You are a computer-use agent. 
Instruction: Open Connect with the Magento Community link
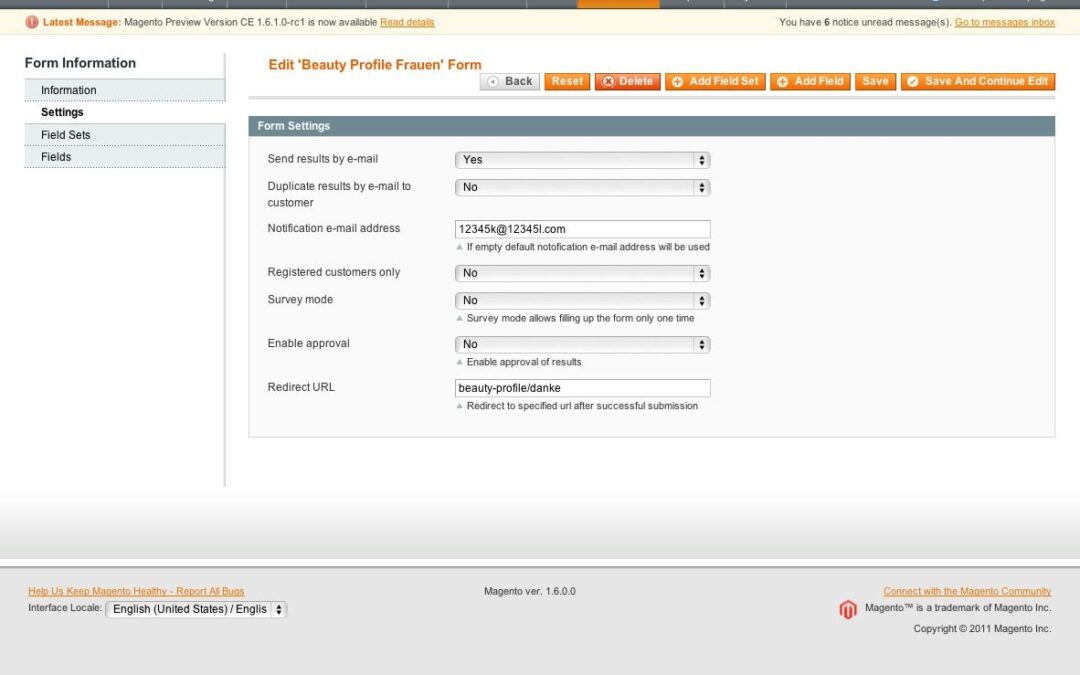click(967, 591)
